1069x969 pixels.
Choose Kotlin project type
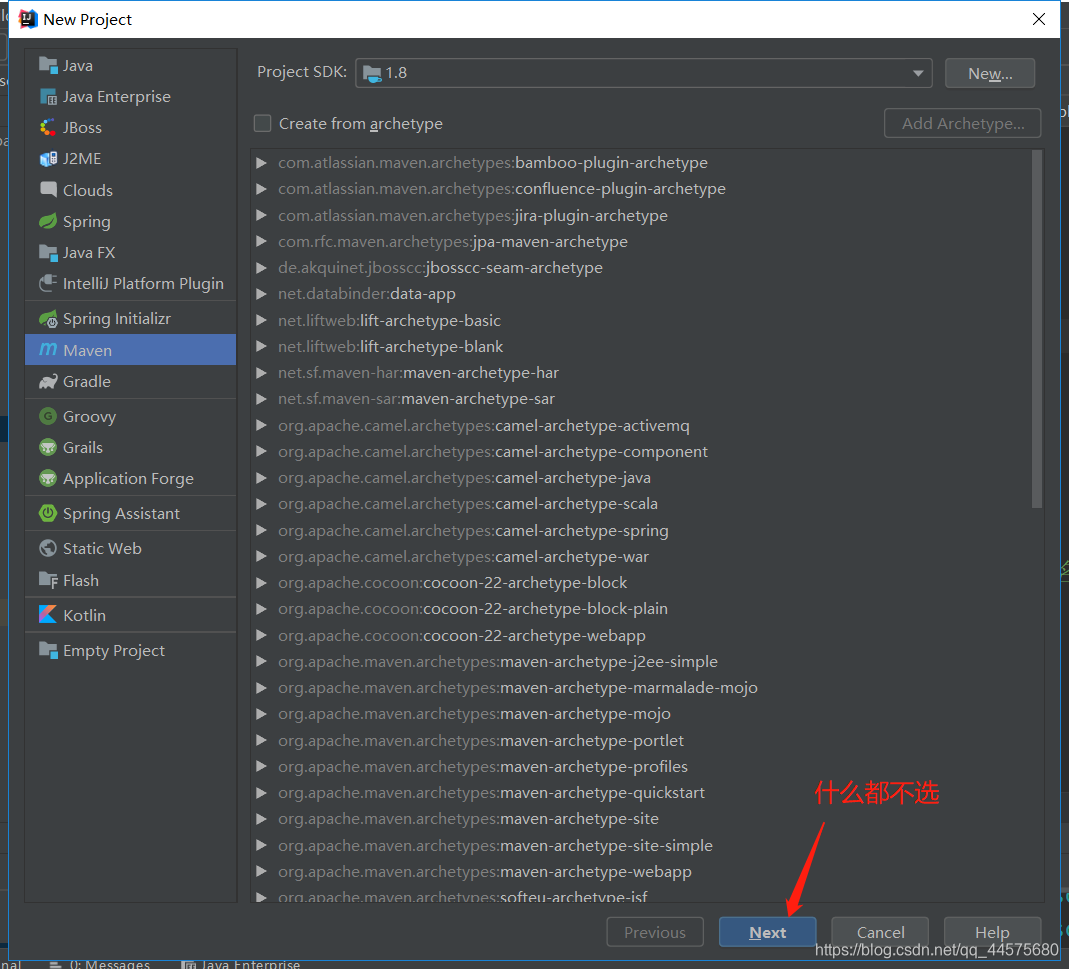130,614
